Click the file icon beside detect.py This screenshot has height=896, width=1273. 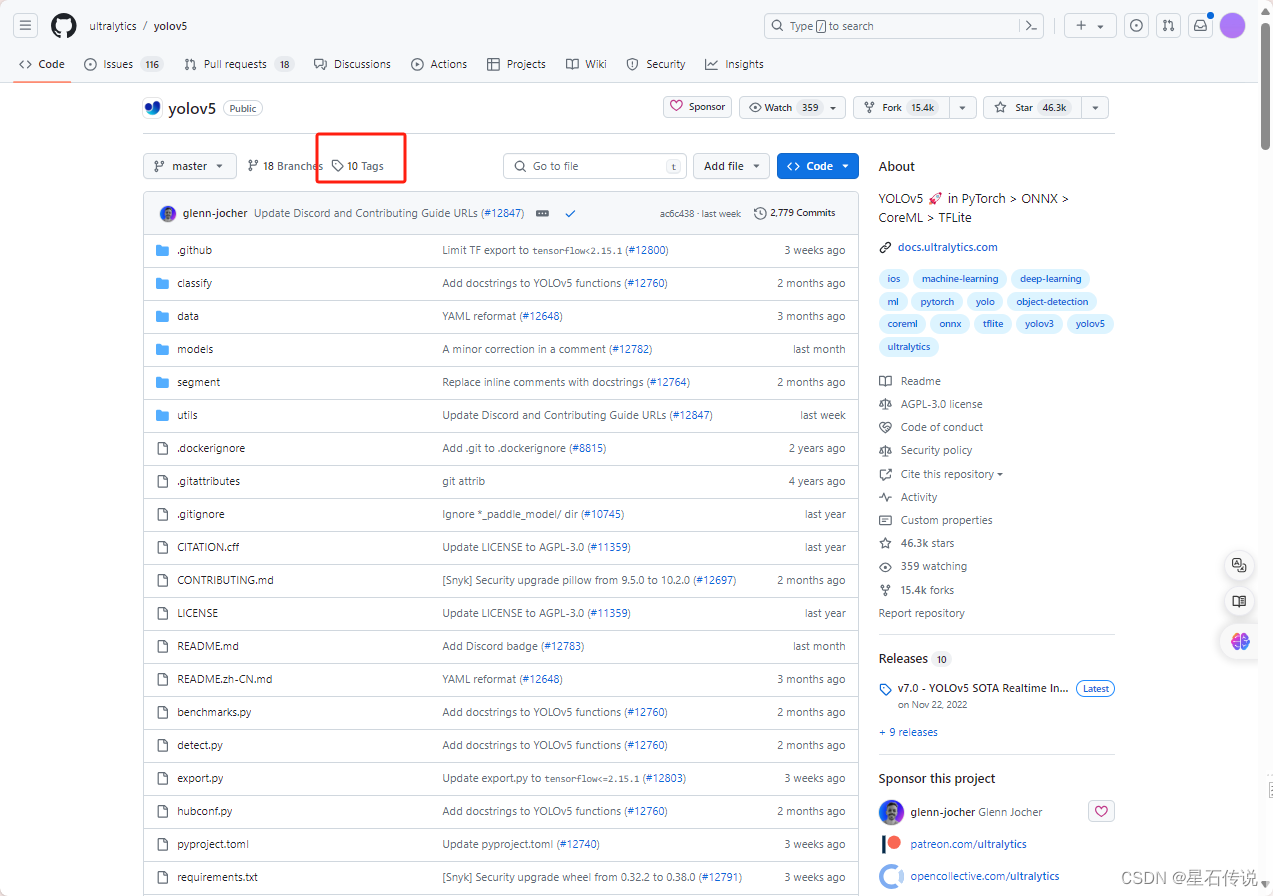(163, 745)
